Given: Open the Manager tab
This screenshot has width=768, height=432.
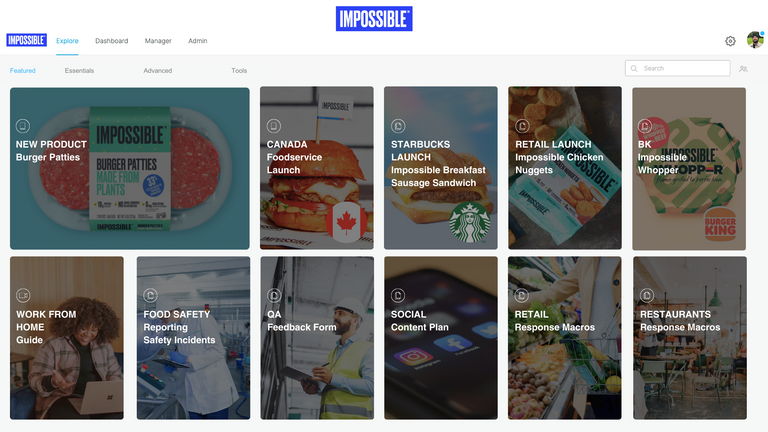Looking at the screenshot, I should coord(158,41).
